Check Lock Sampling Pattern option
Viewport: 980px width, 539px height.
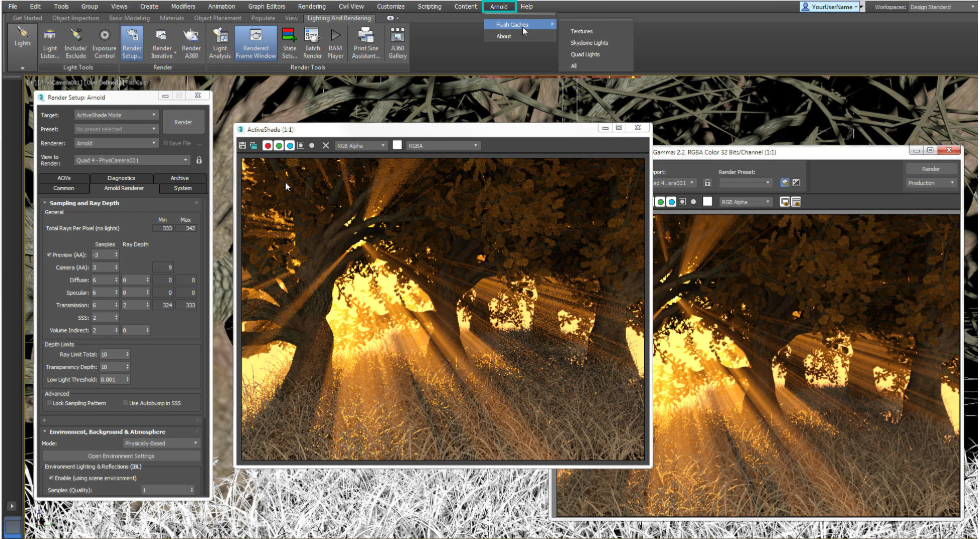pyautogui.click(x=49, y=403)
